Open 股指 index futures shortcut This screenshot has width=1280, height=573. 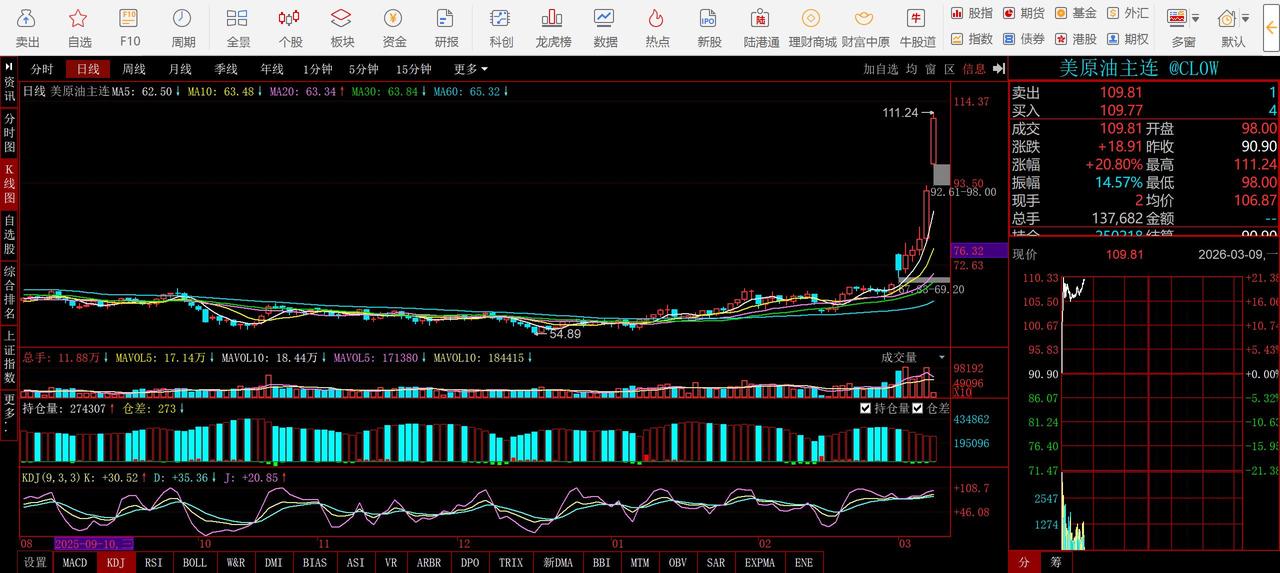click(x=972, y=13)
